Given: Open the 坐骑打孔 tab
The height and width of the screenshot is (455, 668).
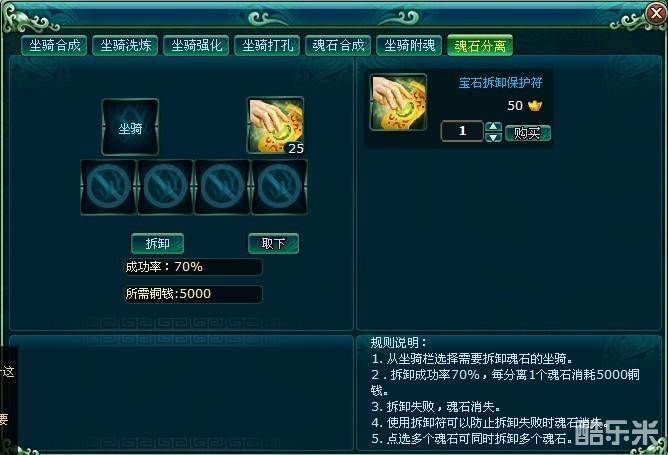Looking at the screenshot, I should click(267, 45).
